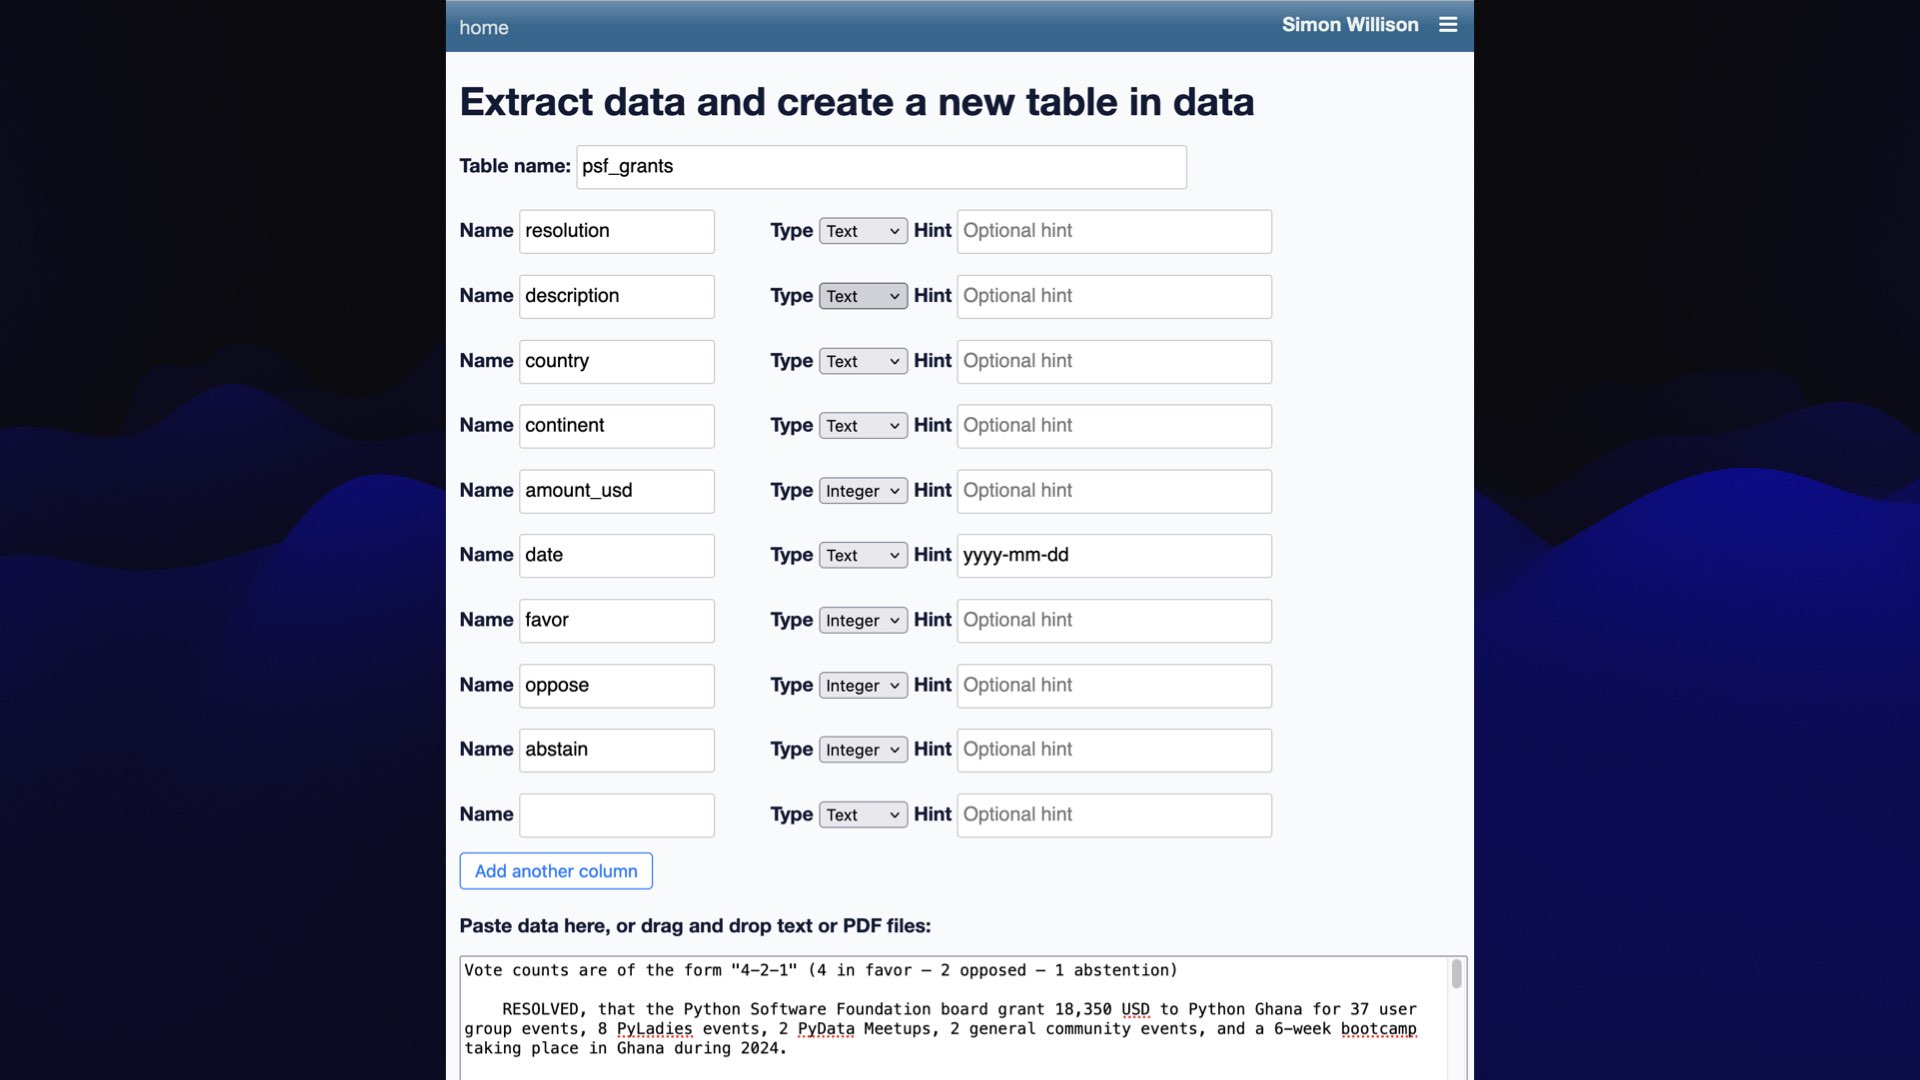
Task: Click the country Name input field
Action: click(616, 360)
